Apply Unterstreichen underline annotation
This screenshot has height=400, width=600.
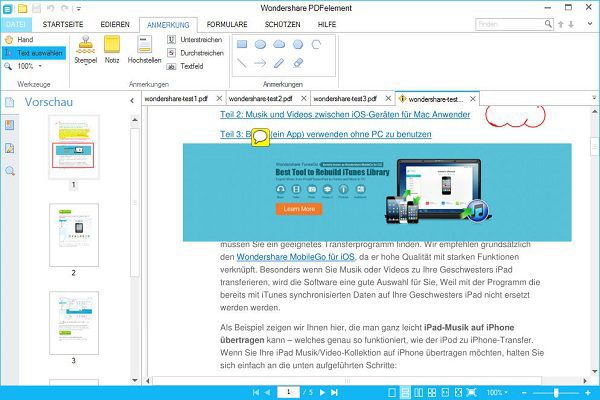coord(194,39)
